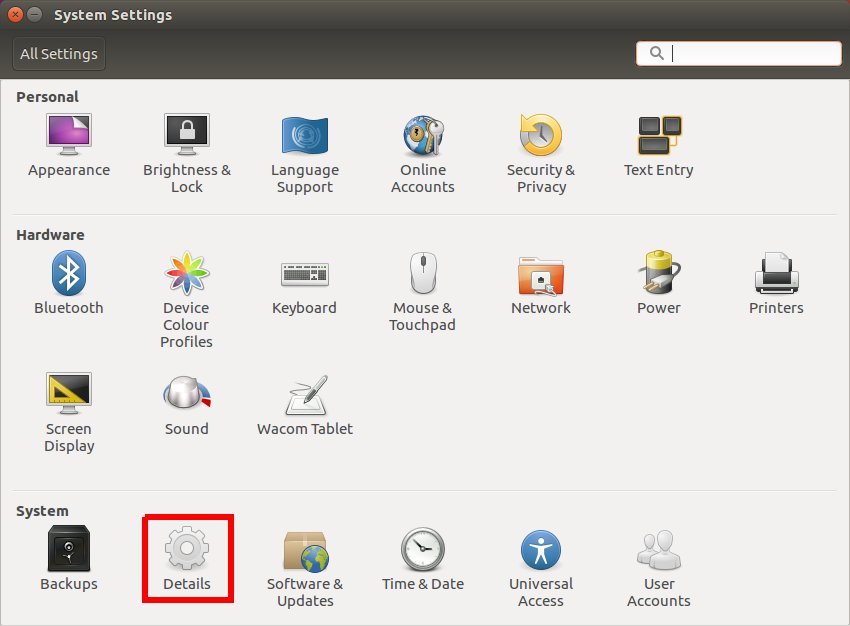Minimize the System Settings window
The width and height of the screenshot is (850, 626).
click(35, 15)
